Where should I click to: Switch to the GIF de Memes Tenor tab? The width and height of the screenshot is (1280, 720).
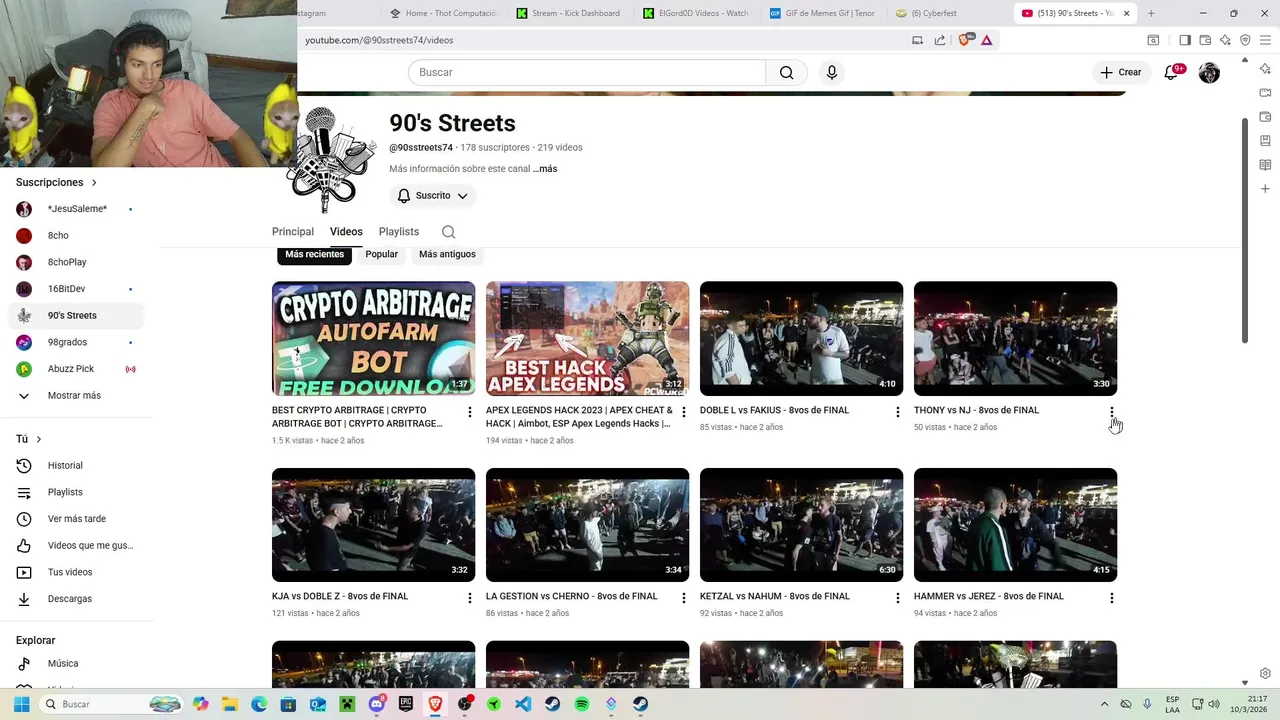point(822,13)
